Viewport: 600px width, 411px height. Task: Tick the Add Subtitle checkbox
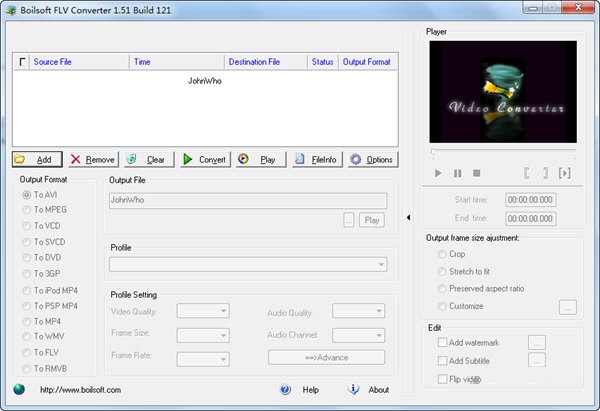pyautogui.click(x=442, y=361)
